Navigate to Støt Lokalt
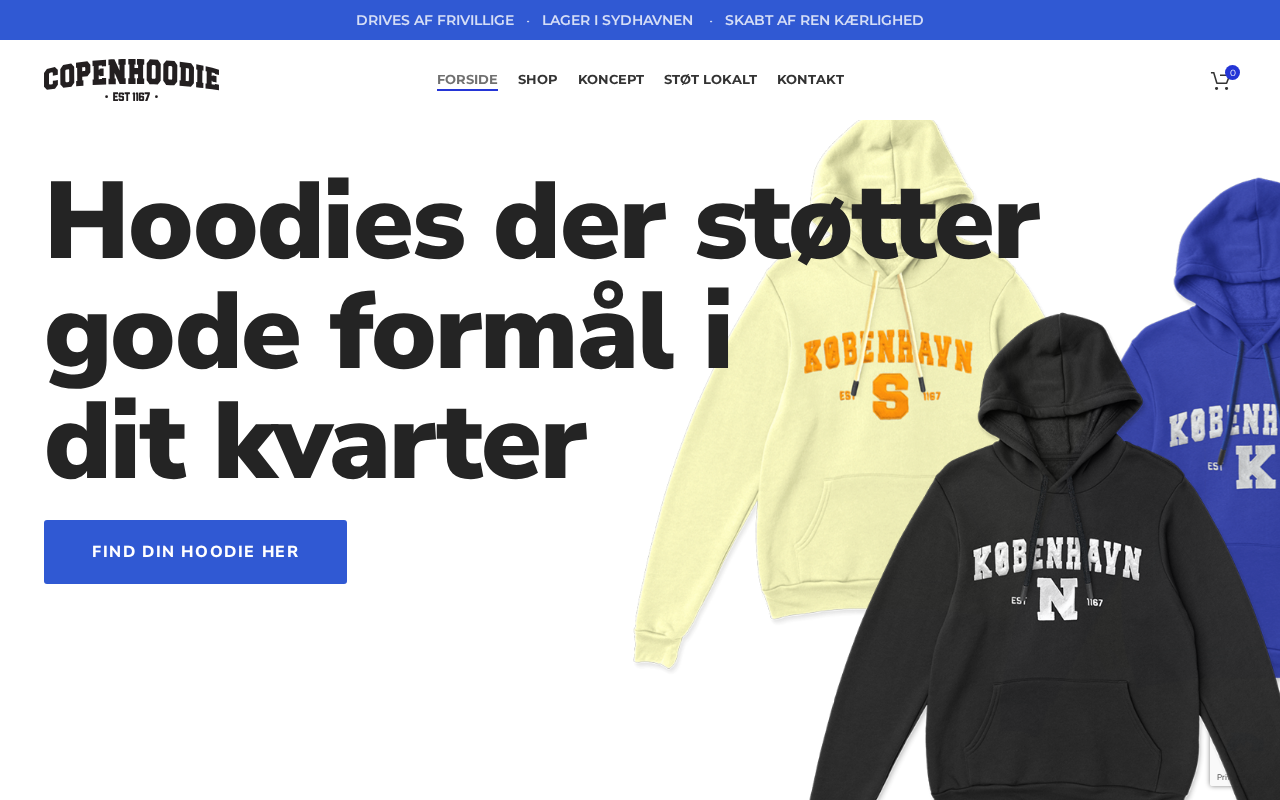The image size is (1280, 800). coord(710,80)
